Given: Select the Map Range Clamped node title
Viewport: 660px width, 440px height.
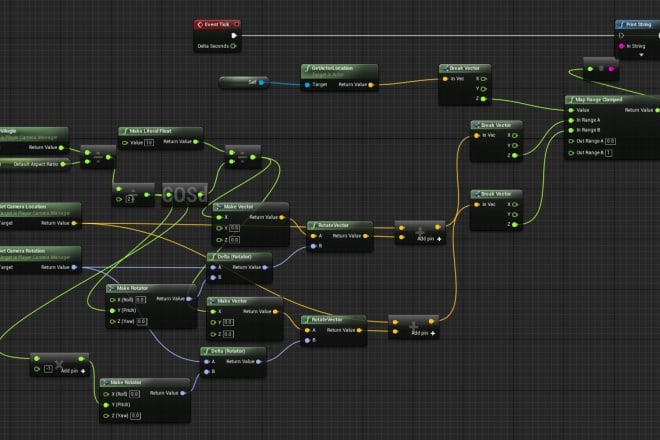Looking at the screenshot, I should (599, 100).
